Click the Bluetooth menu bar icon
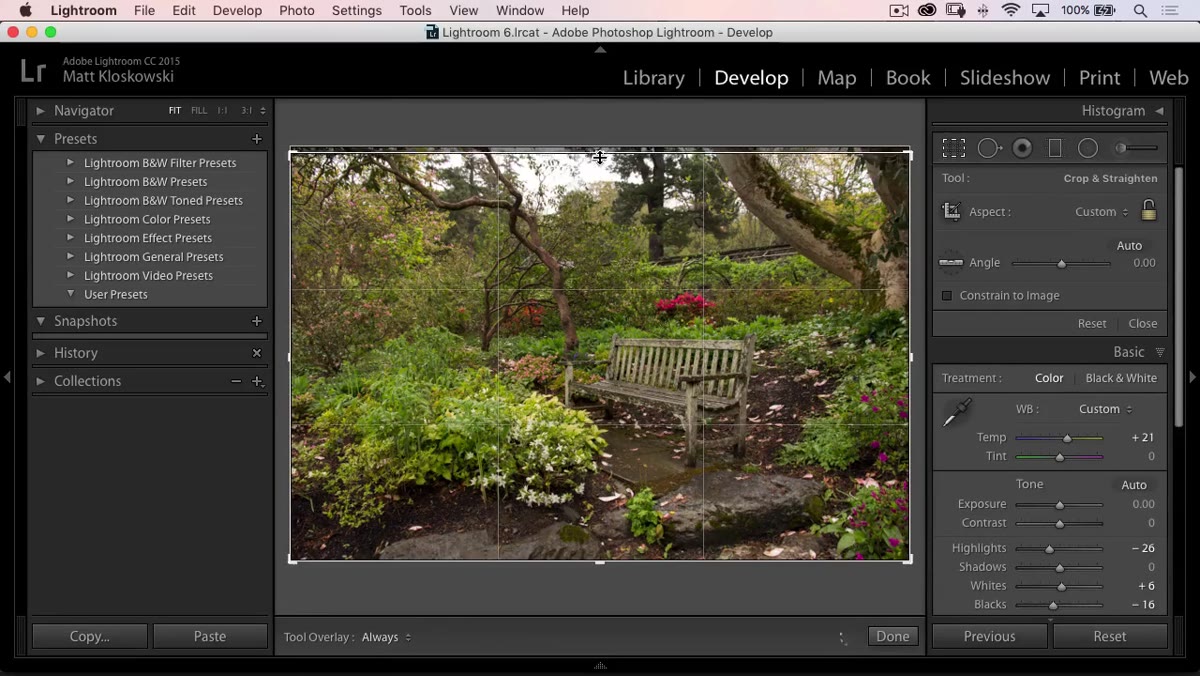The height and width of the screenshot is (676, 1200). tap(983, 11)
